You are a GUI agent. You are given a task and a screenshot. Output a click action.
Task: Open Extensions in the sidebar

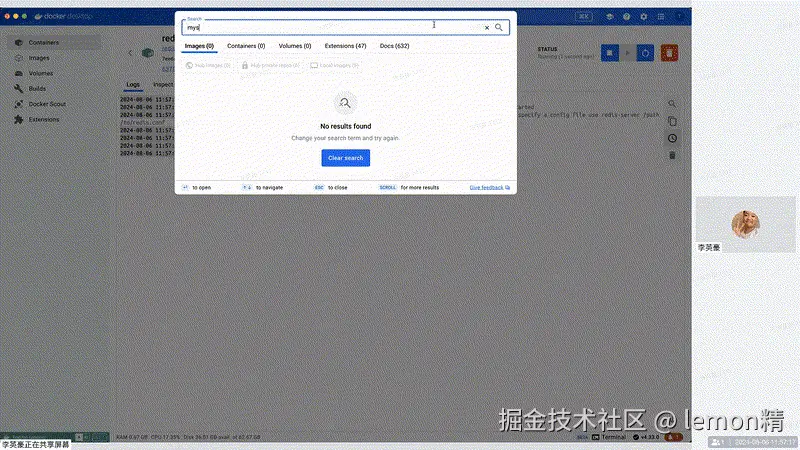coord(54,119)
